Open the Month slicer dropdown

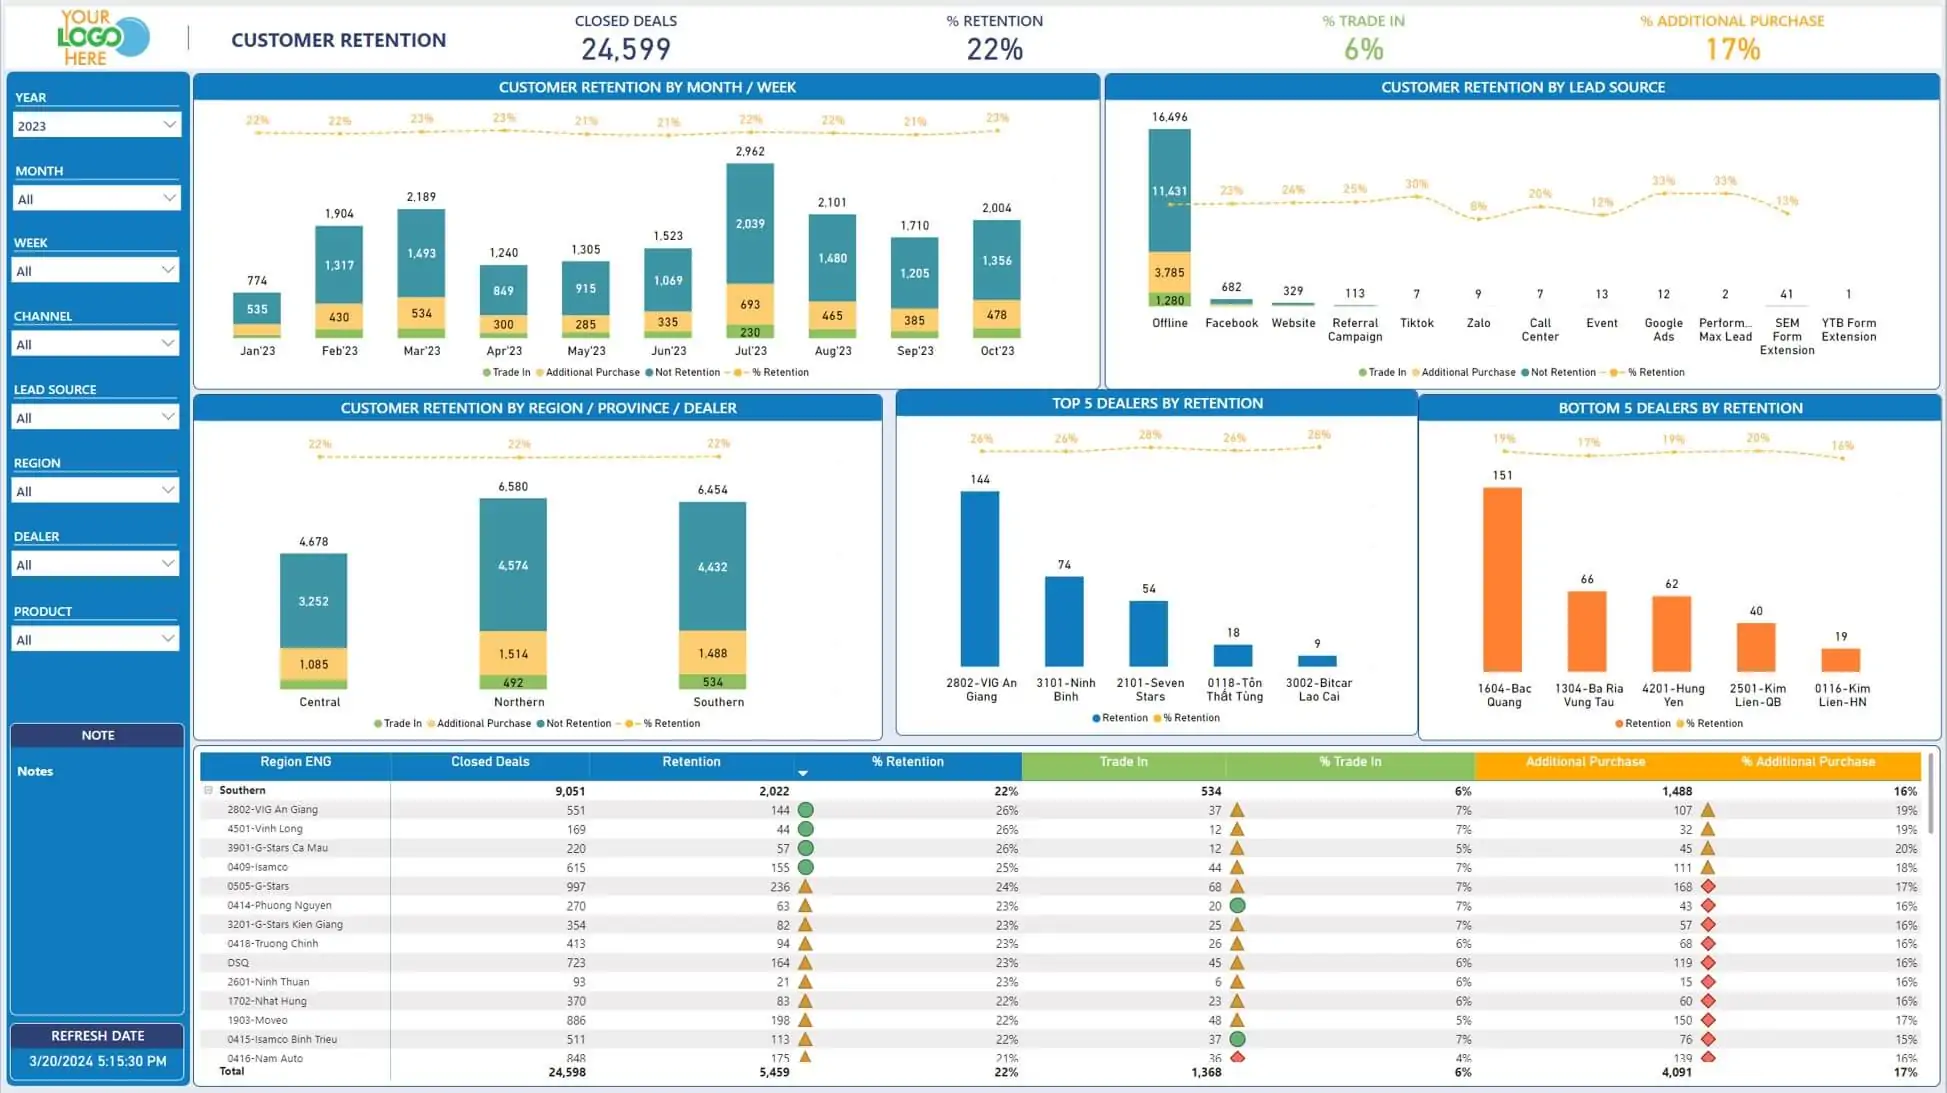coord(96,198)
